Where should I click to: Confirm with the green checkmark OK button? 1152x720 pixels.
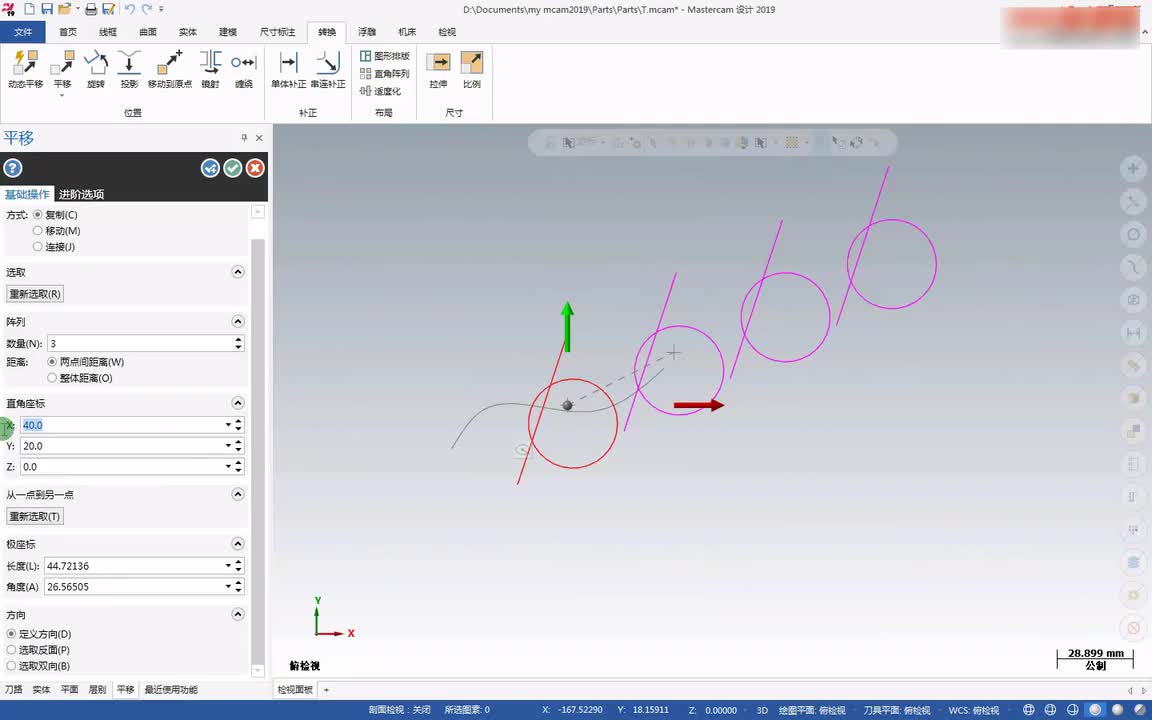click(x=233, y=168)
